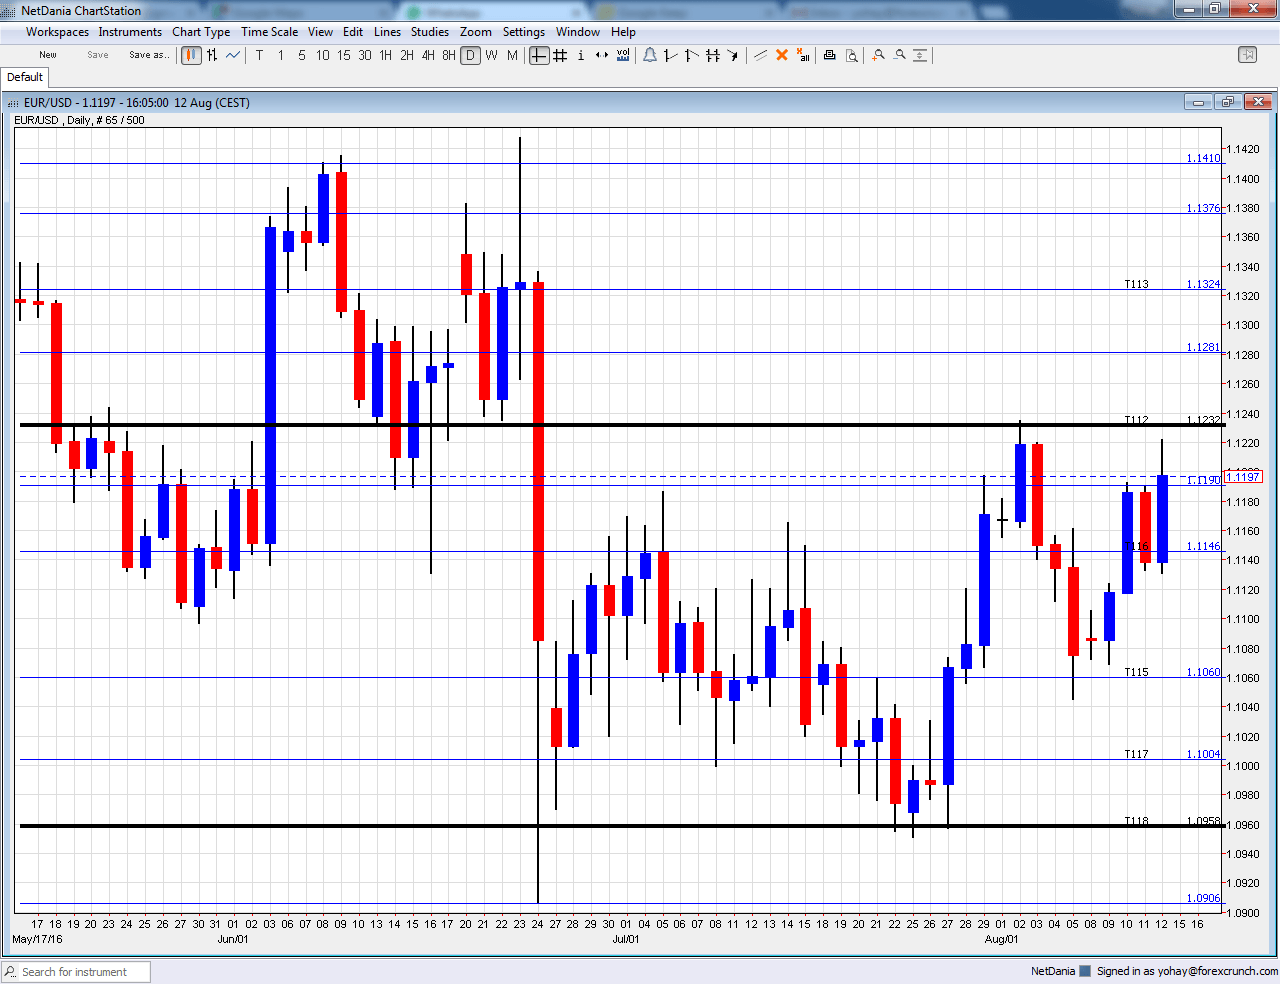This screenshot has width=1280, height=984.
Task: Click the Signed in status text
Action: coord(1187,971)
